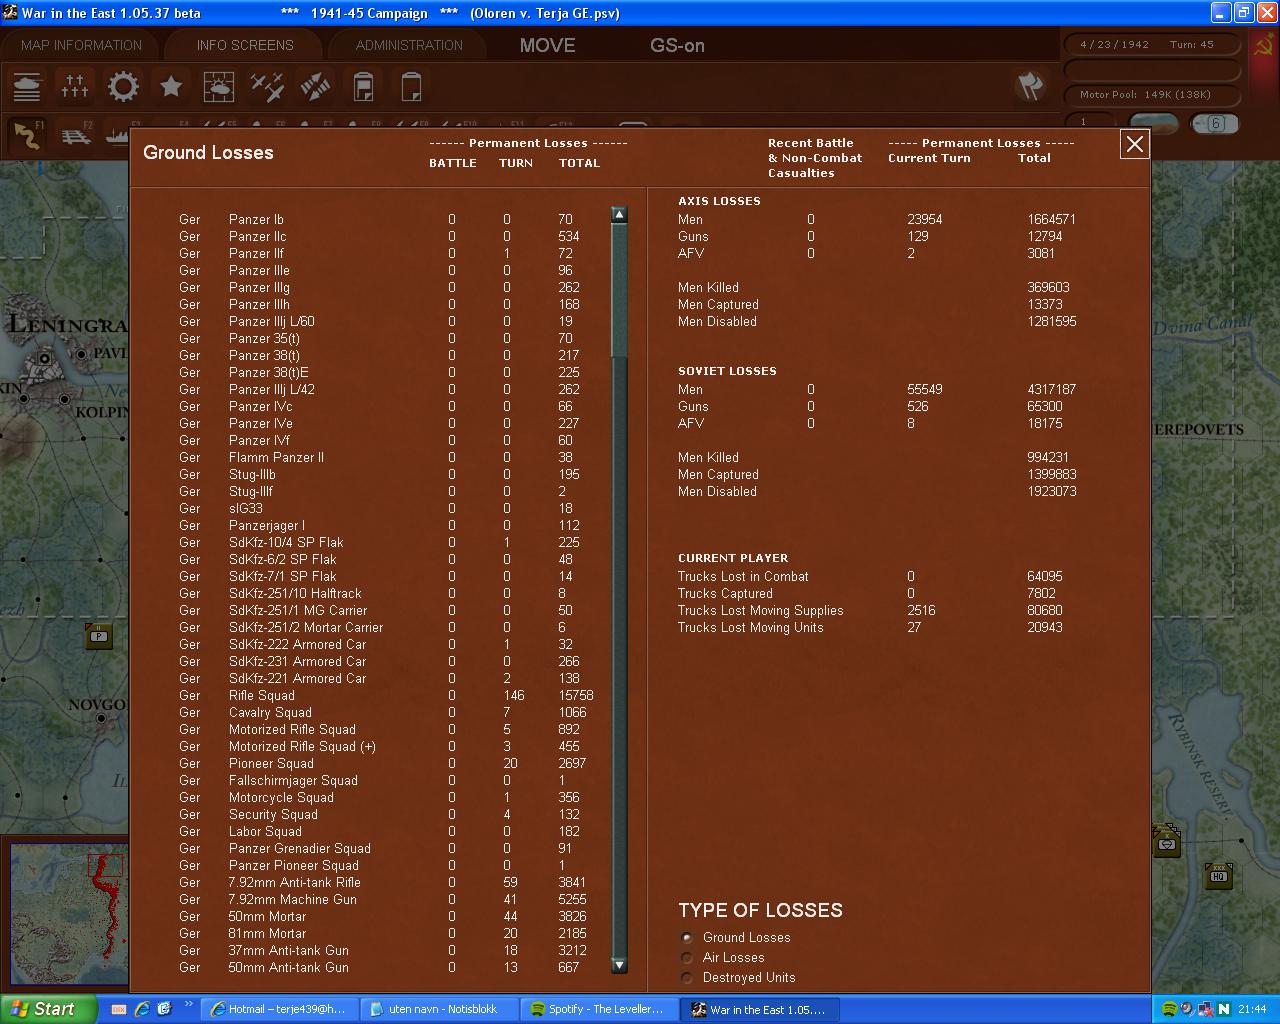Image resolution: width=1280 pixels, height=1024 pixels.
Task: Click the satellite-shaped toolbar icon
Action: (x=315, y=87)
